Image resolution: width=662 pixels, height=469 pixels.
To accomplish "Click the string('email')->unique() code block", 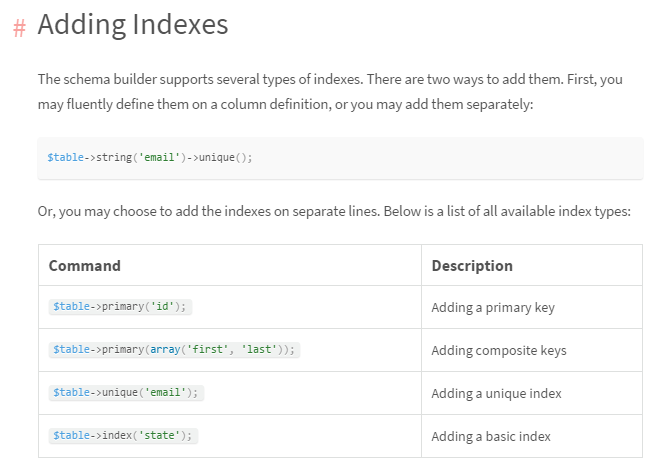I will (340, 158).
